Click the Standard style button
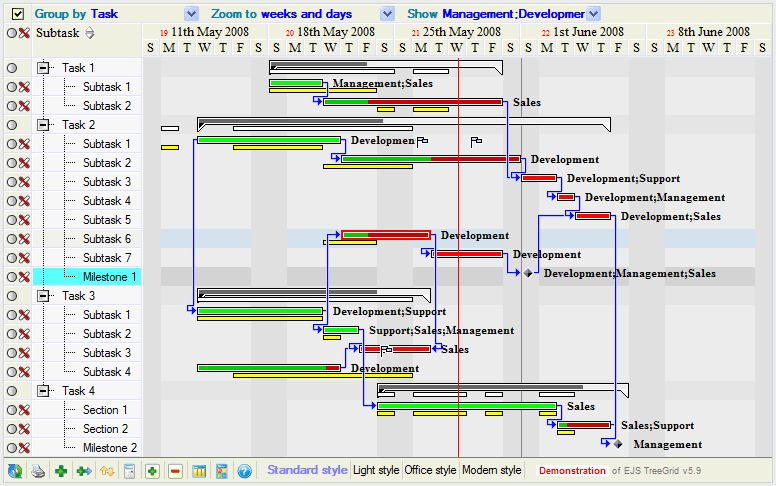Screen dimensions: 776x486 point(307,470)
